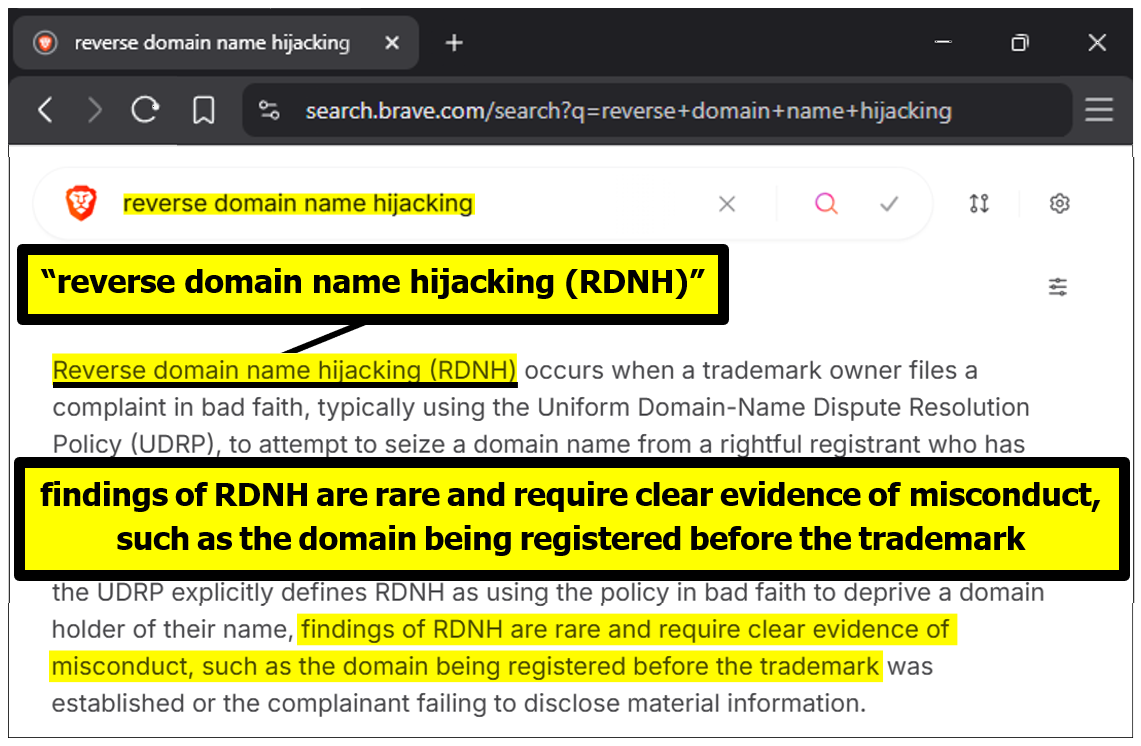
Task: Open search settings gear icon
Action: (x=1060, y=204)
